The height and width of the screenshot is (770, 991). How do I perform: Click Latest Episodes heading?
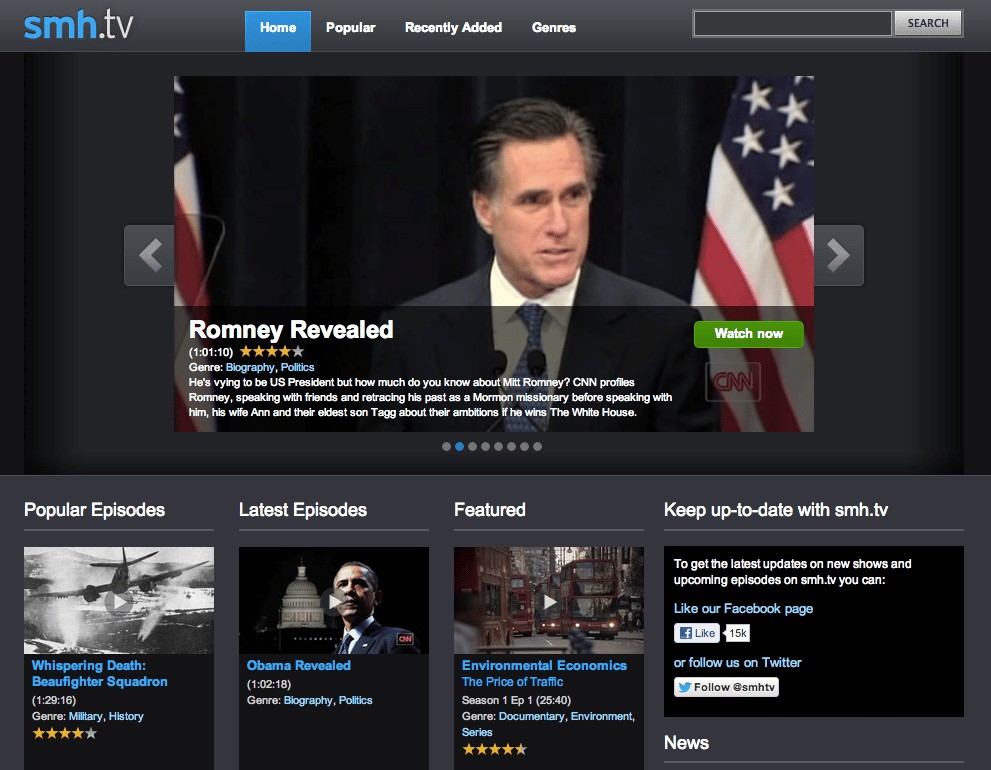303,510
